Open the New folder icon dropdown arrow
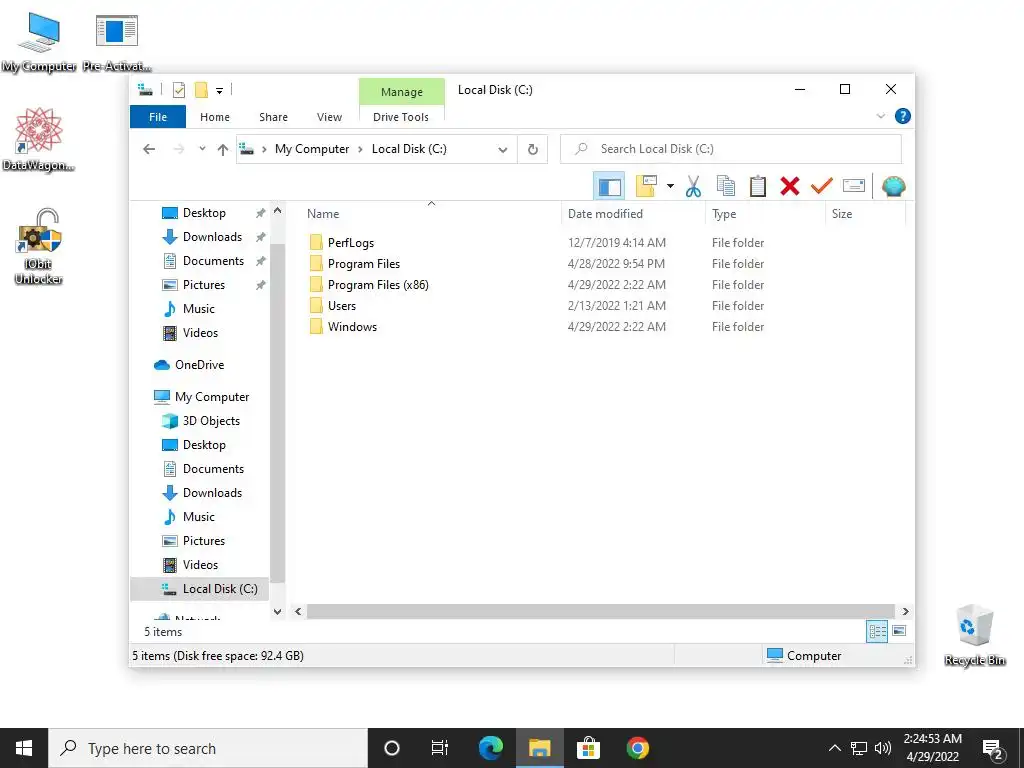 coord(670,187)
